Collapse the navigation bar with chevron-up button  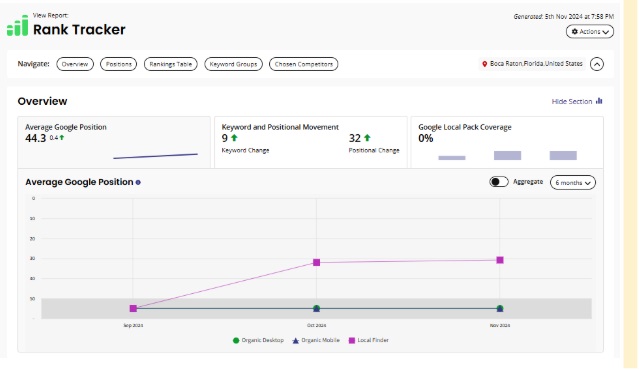pyautogui.click(x=597, y=64)
